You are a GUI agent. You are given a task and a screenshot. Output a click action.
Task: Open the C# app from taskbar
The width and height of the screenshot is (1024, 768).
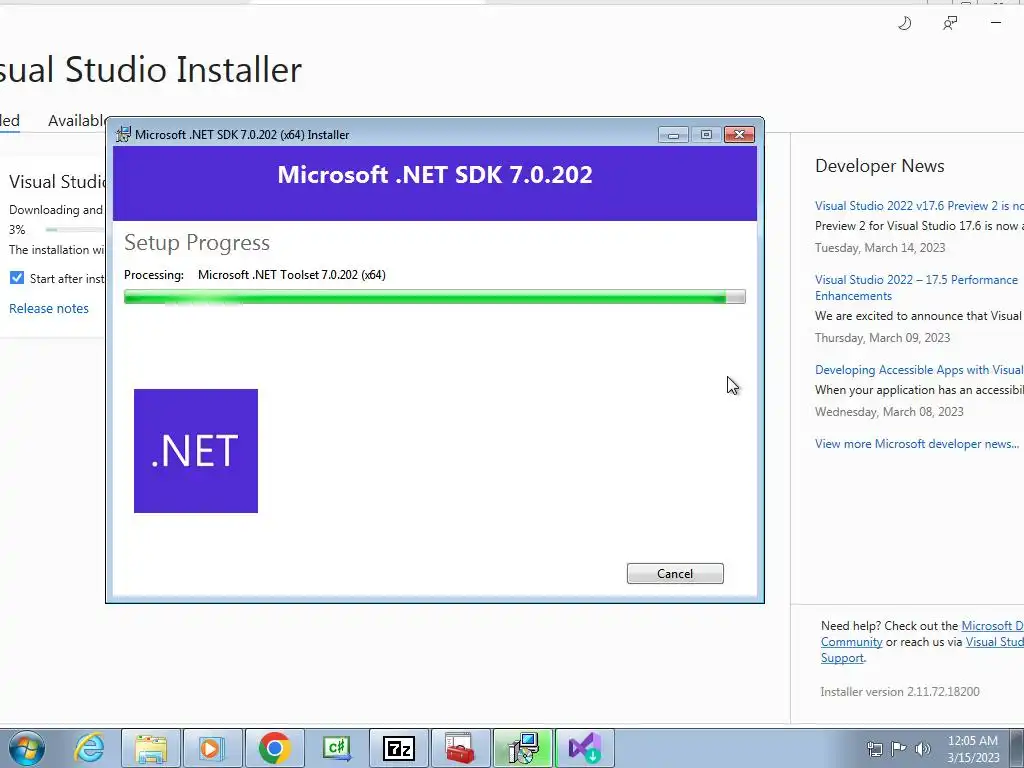click(x=336, y=748)
